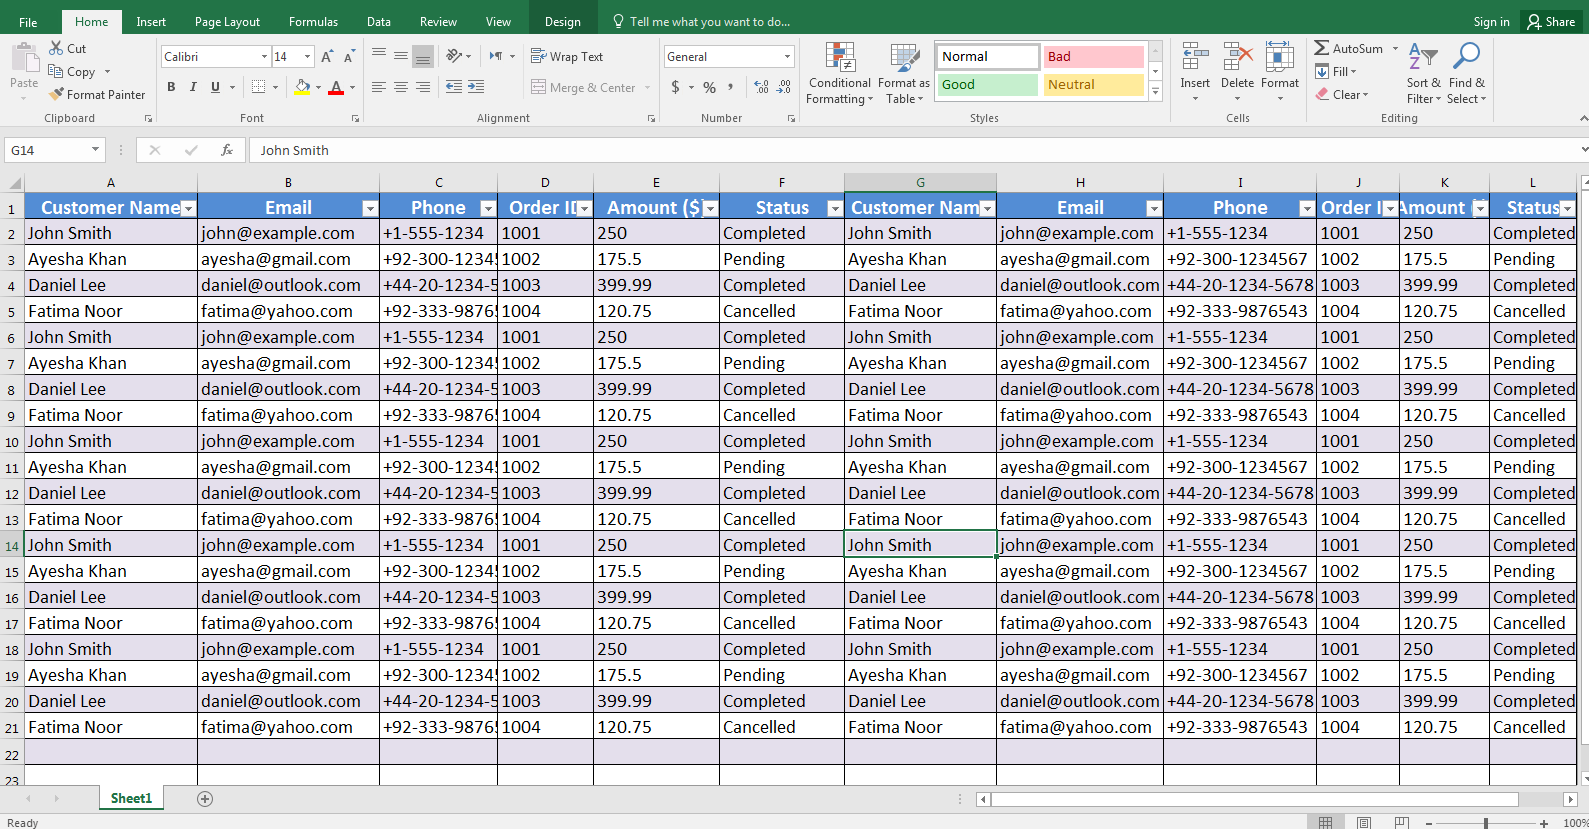Toggle Bold formatting
The width and height of the screenshot is (1589, 829).
[171, 87]
